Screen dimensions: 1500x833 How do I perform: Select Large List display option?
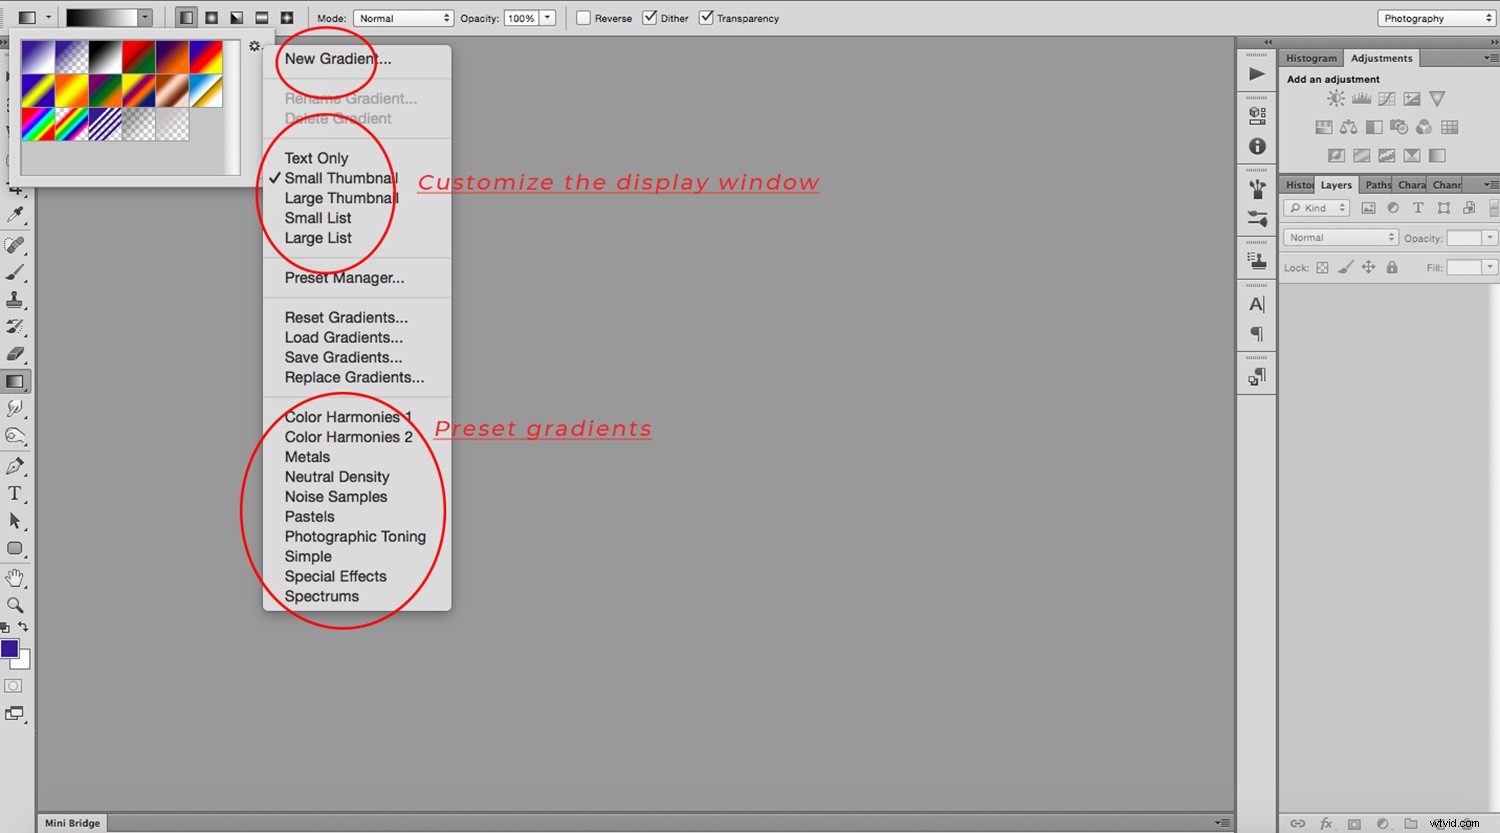point(318,238)
